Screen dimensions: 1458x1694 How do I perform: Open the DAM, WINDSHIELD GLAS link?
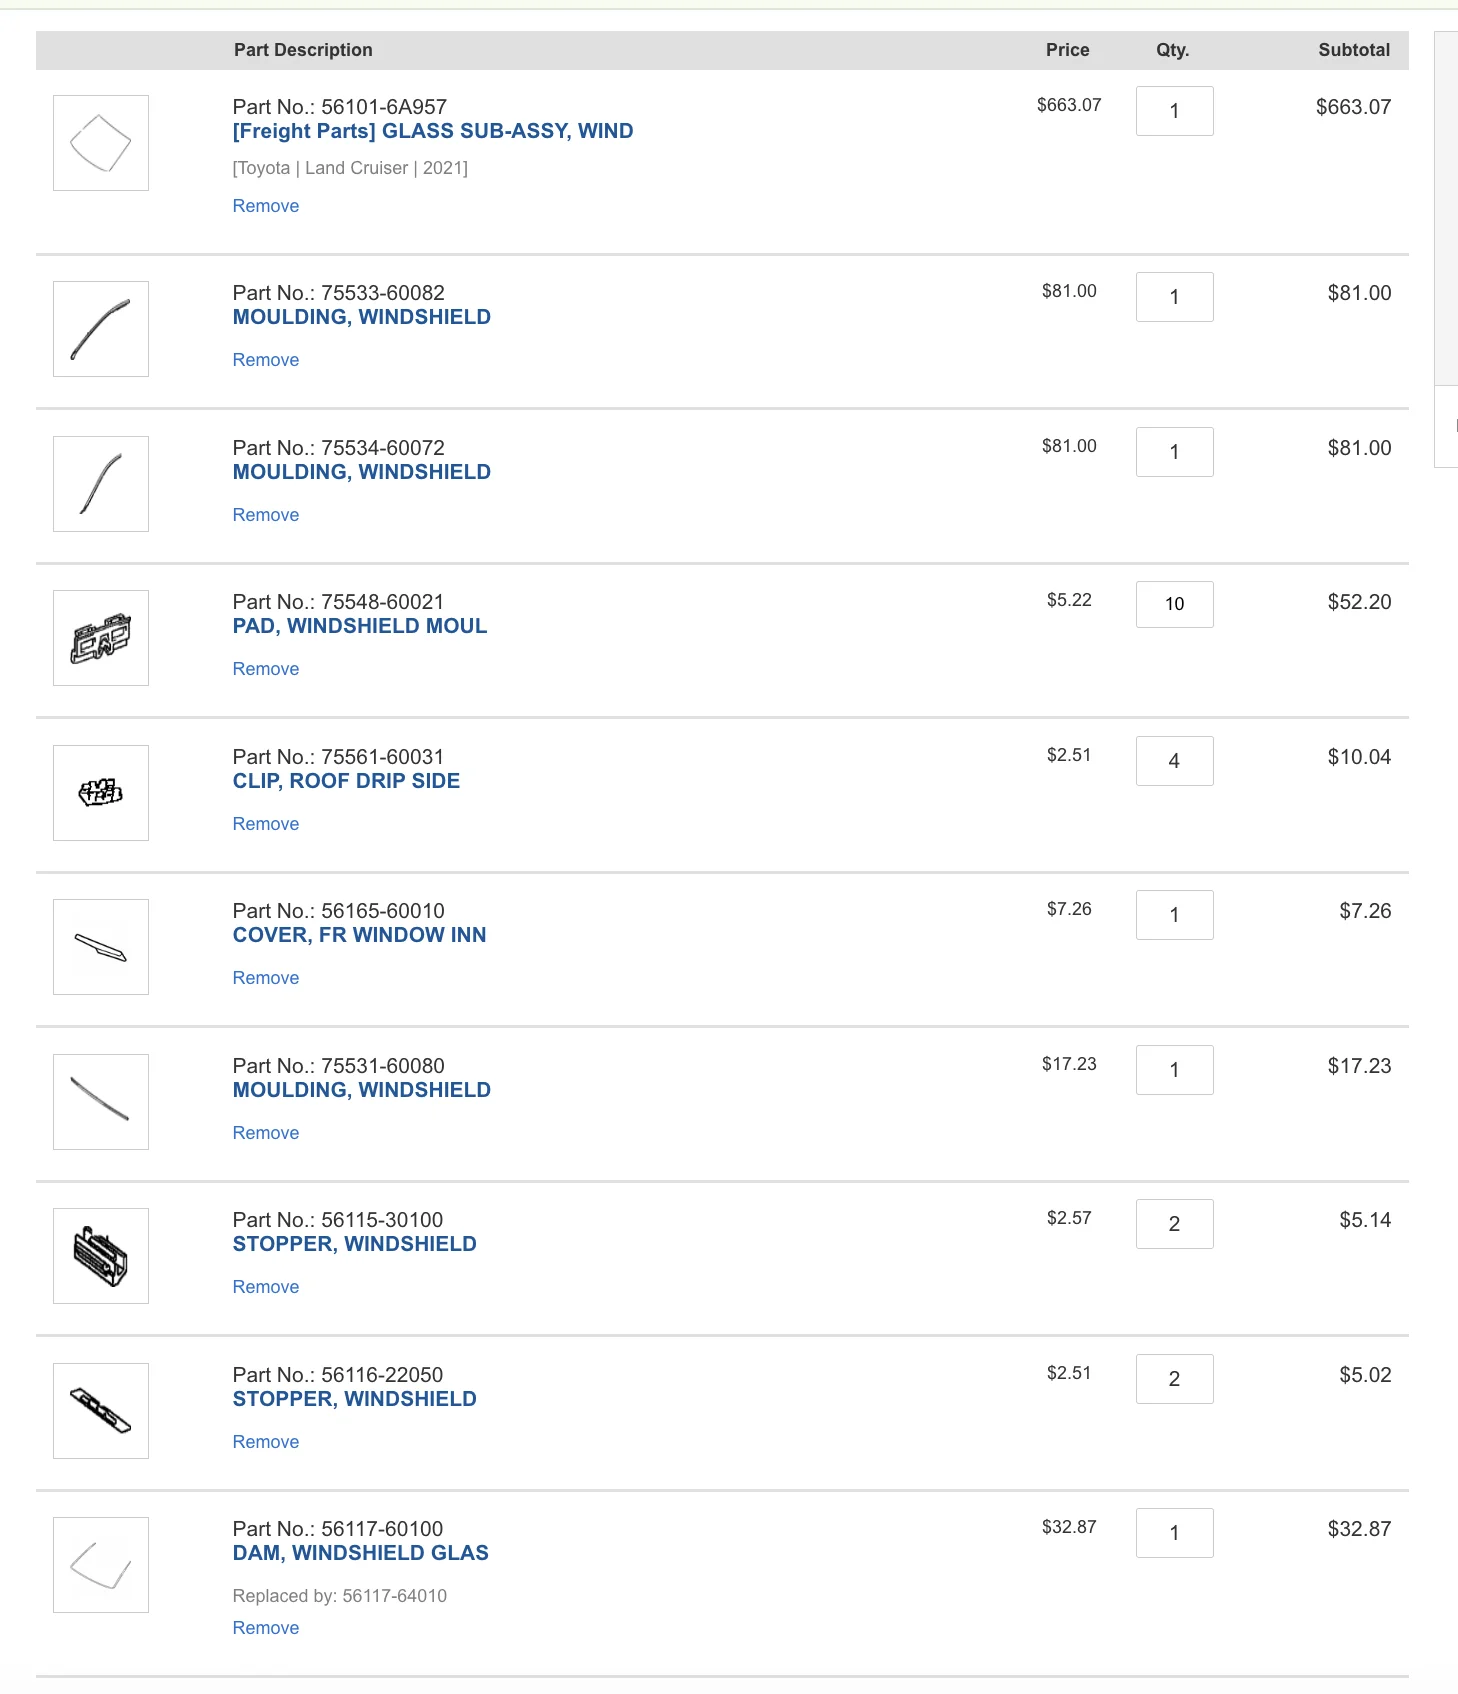click(360, 1553)
